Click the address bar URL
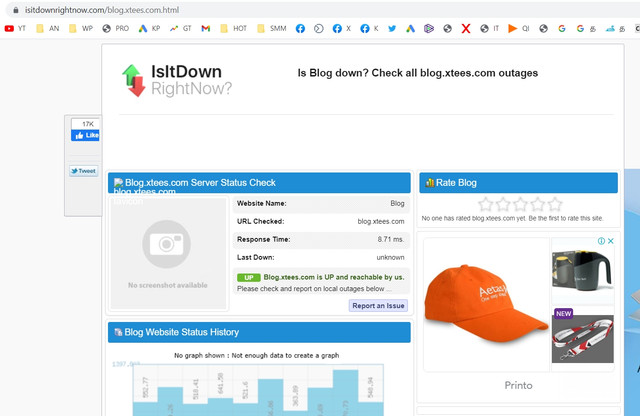Image resolution: width=640 pixels, height=416 pixels. 102,10
